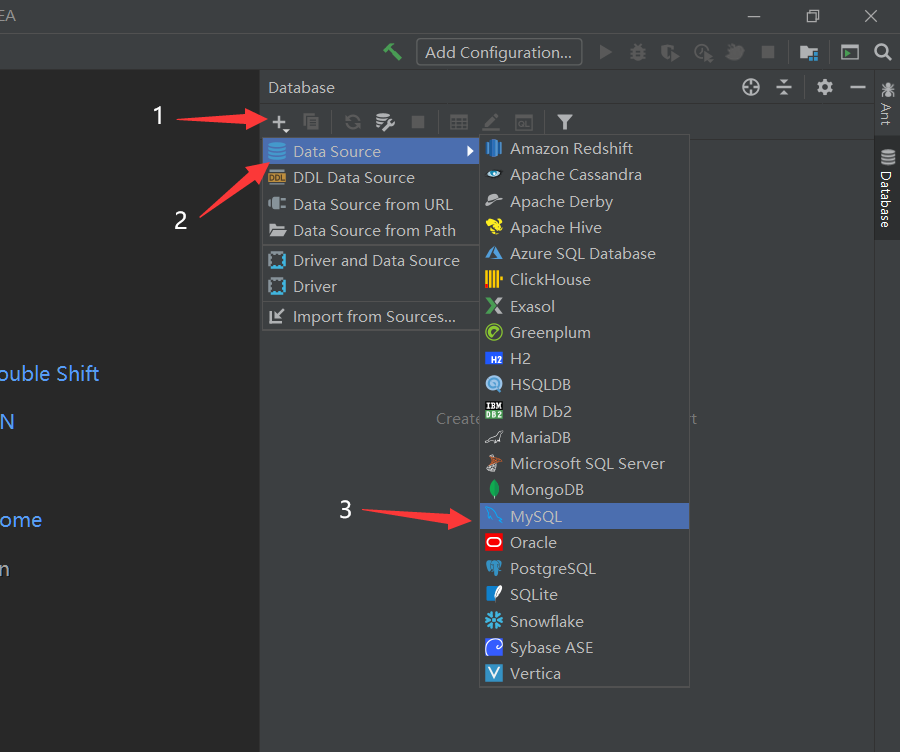Open the query console QL icon
Screen dimensions: 900x752
(x=523, y=122)
